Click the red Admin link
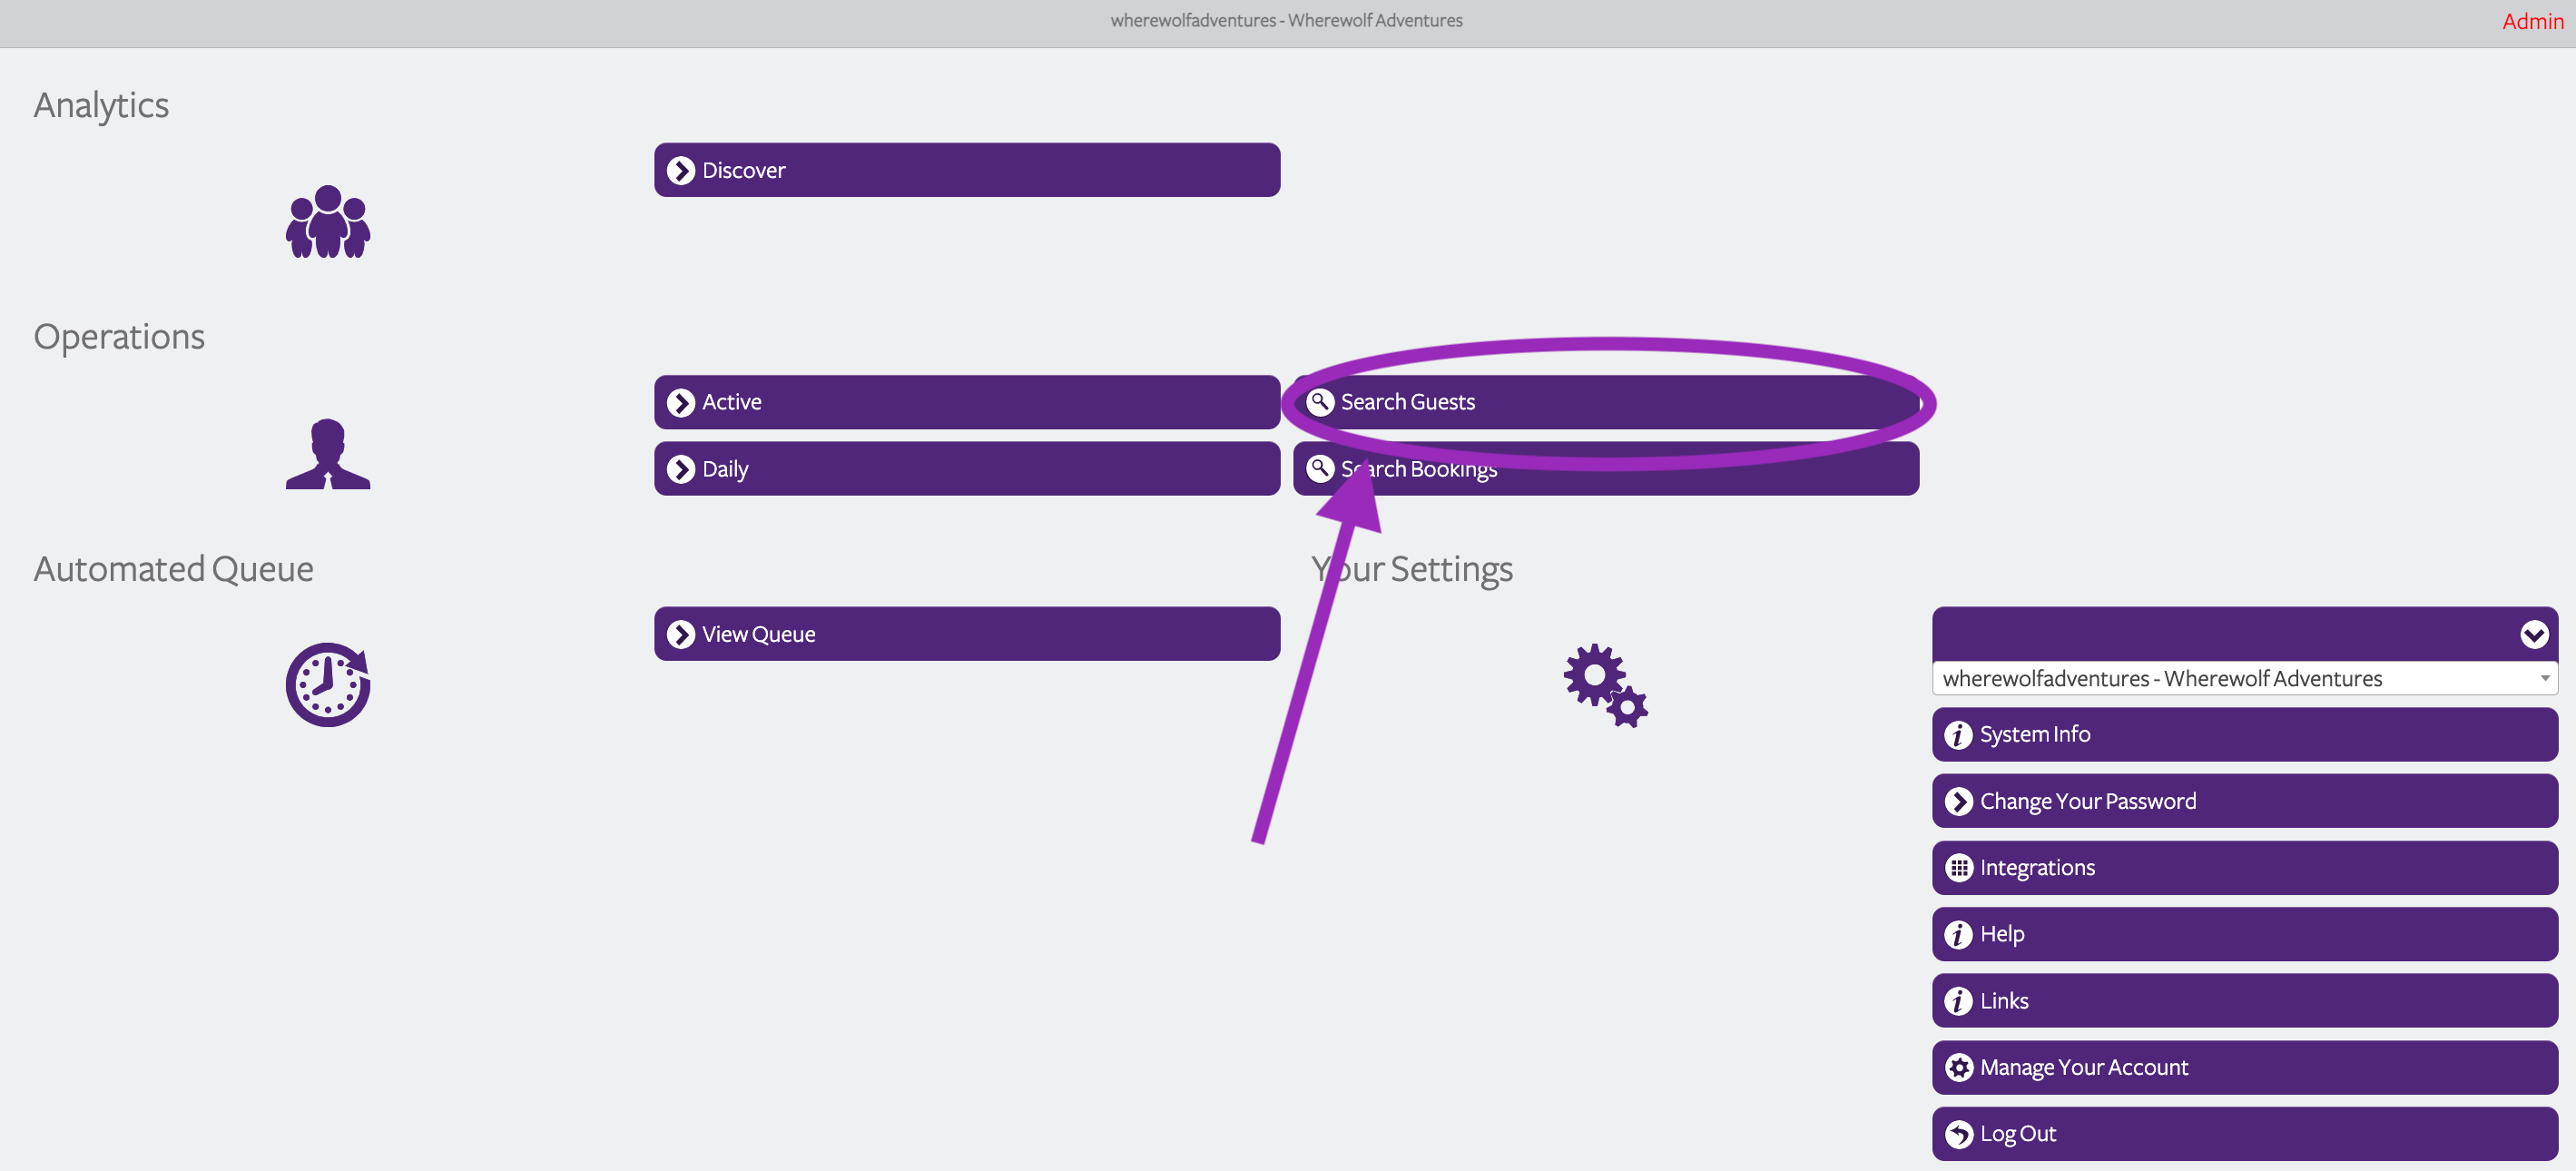2576x1171 pixels. click(2533, 21)
